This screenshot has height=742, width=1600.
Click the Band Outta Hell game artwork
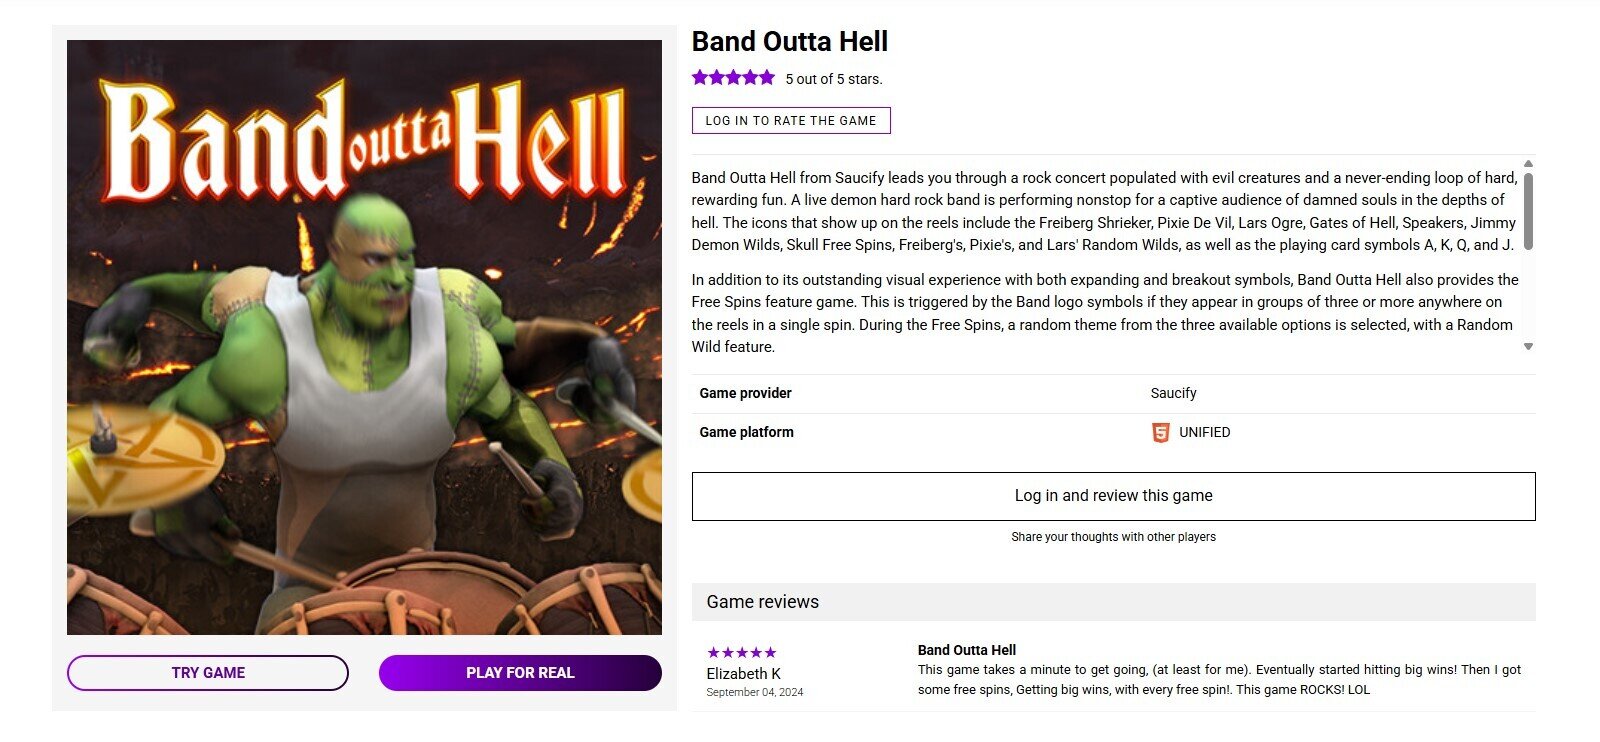[x=364, y=338]
